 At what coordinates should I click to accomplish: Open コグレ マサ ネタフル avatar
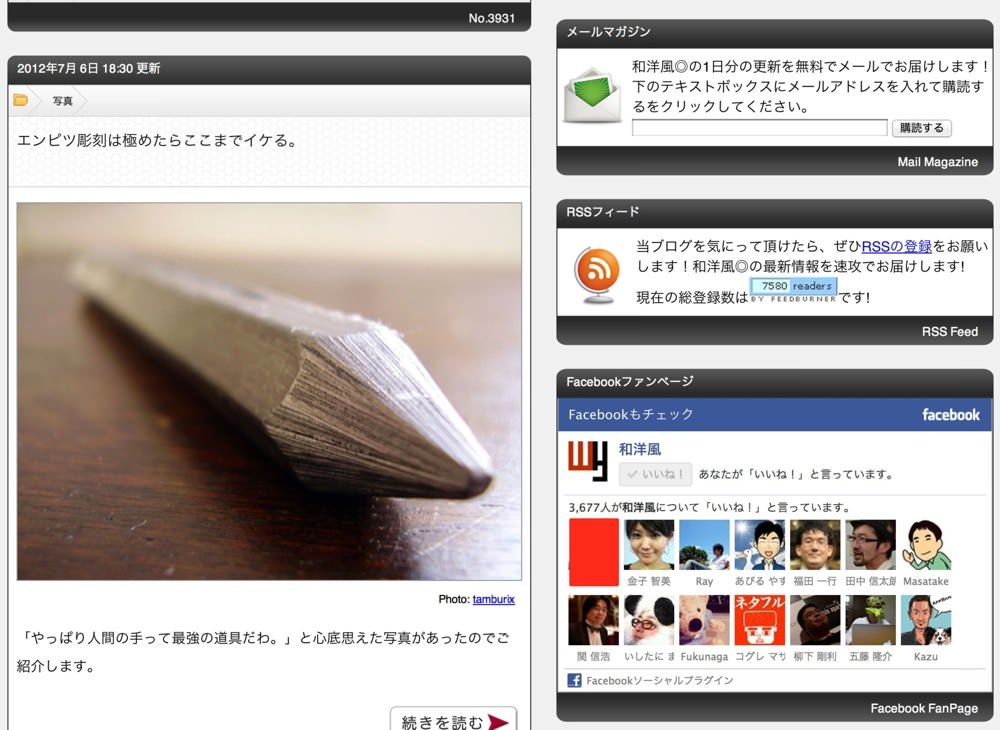point(760,620)
